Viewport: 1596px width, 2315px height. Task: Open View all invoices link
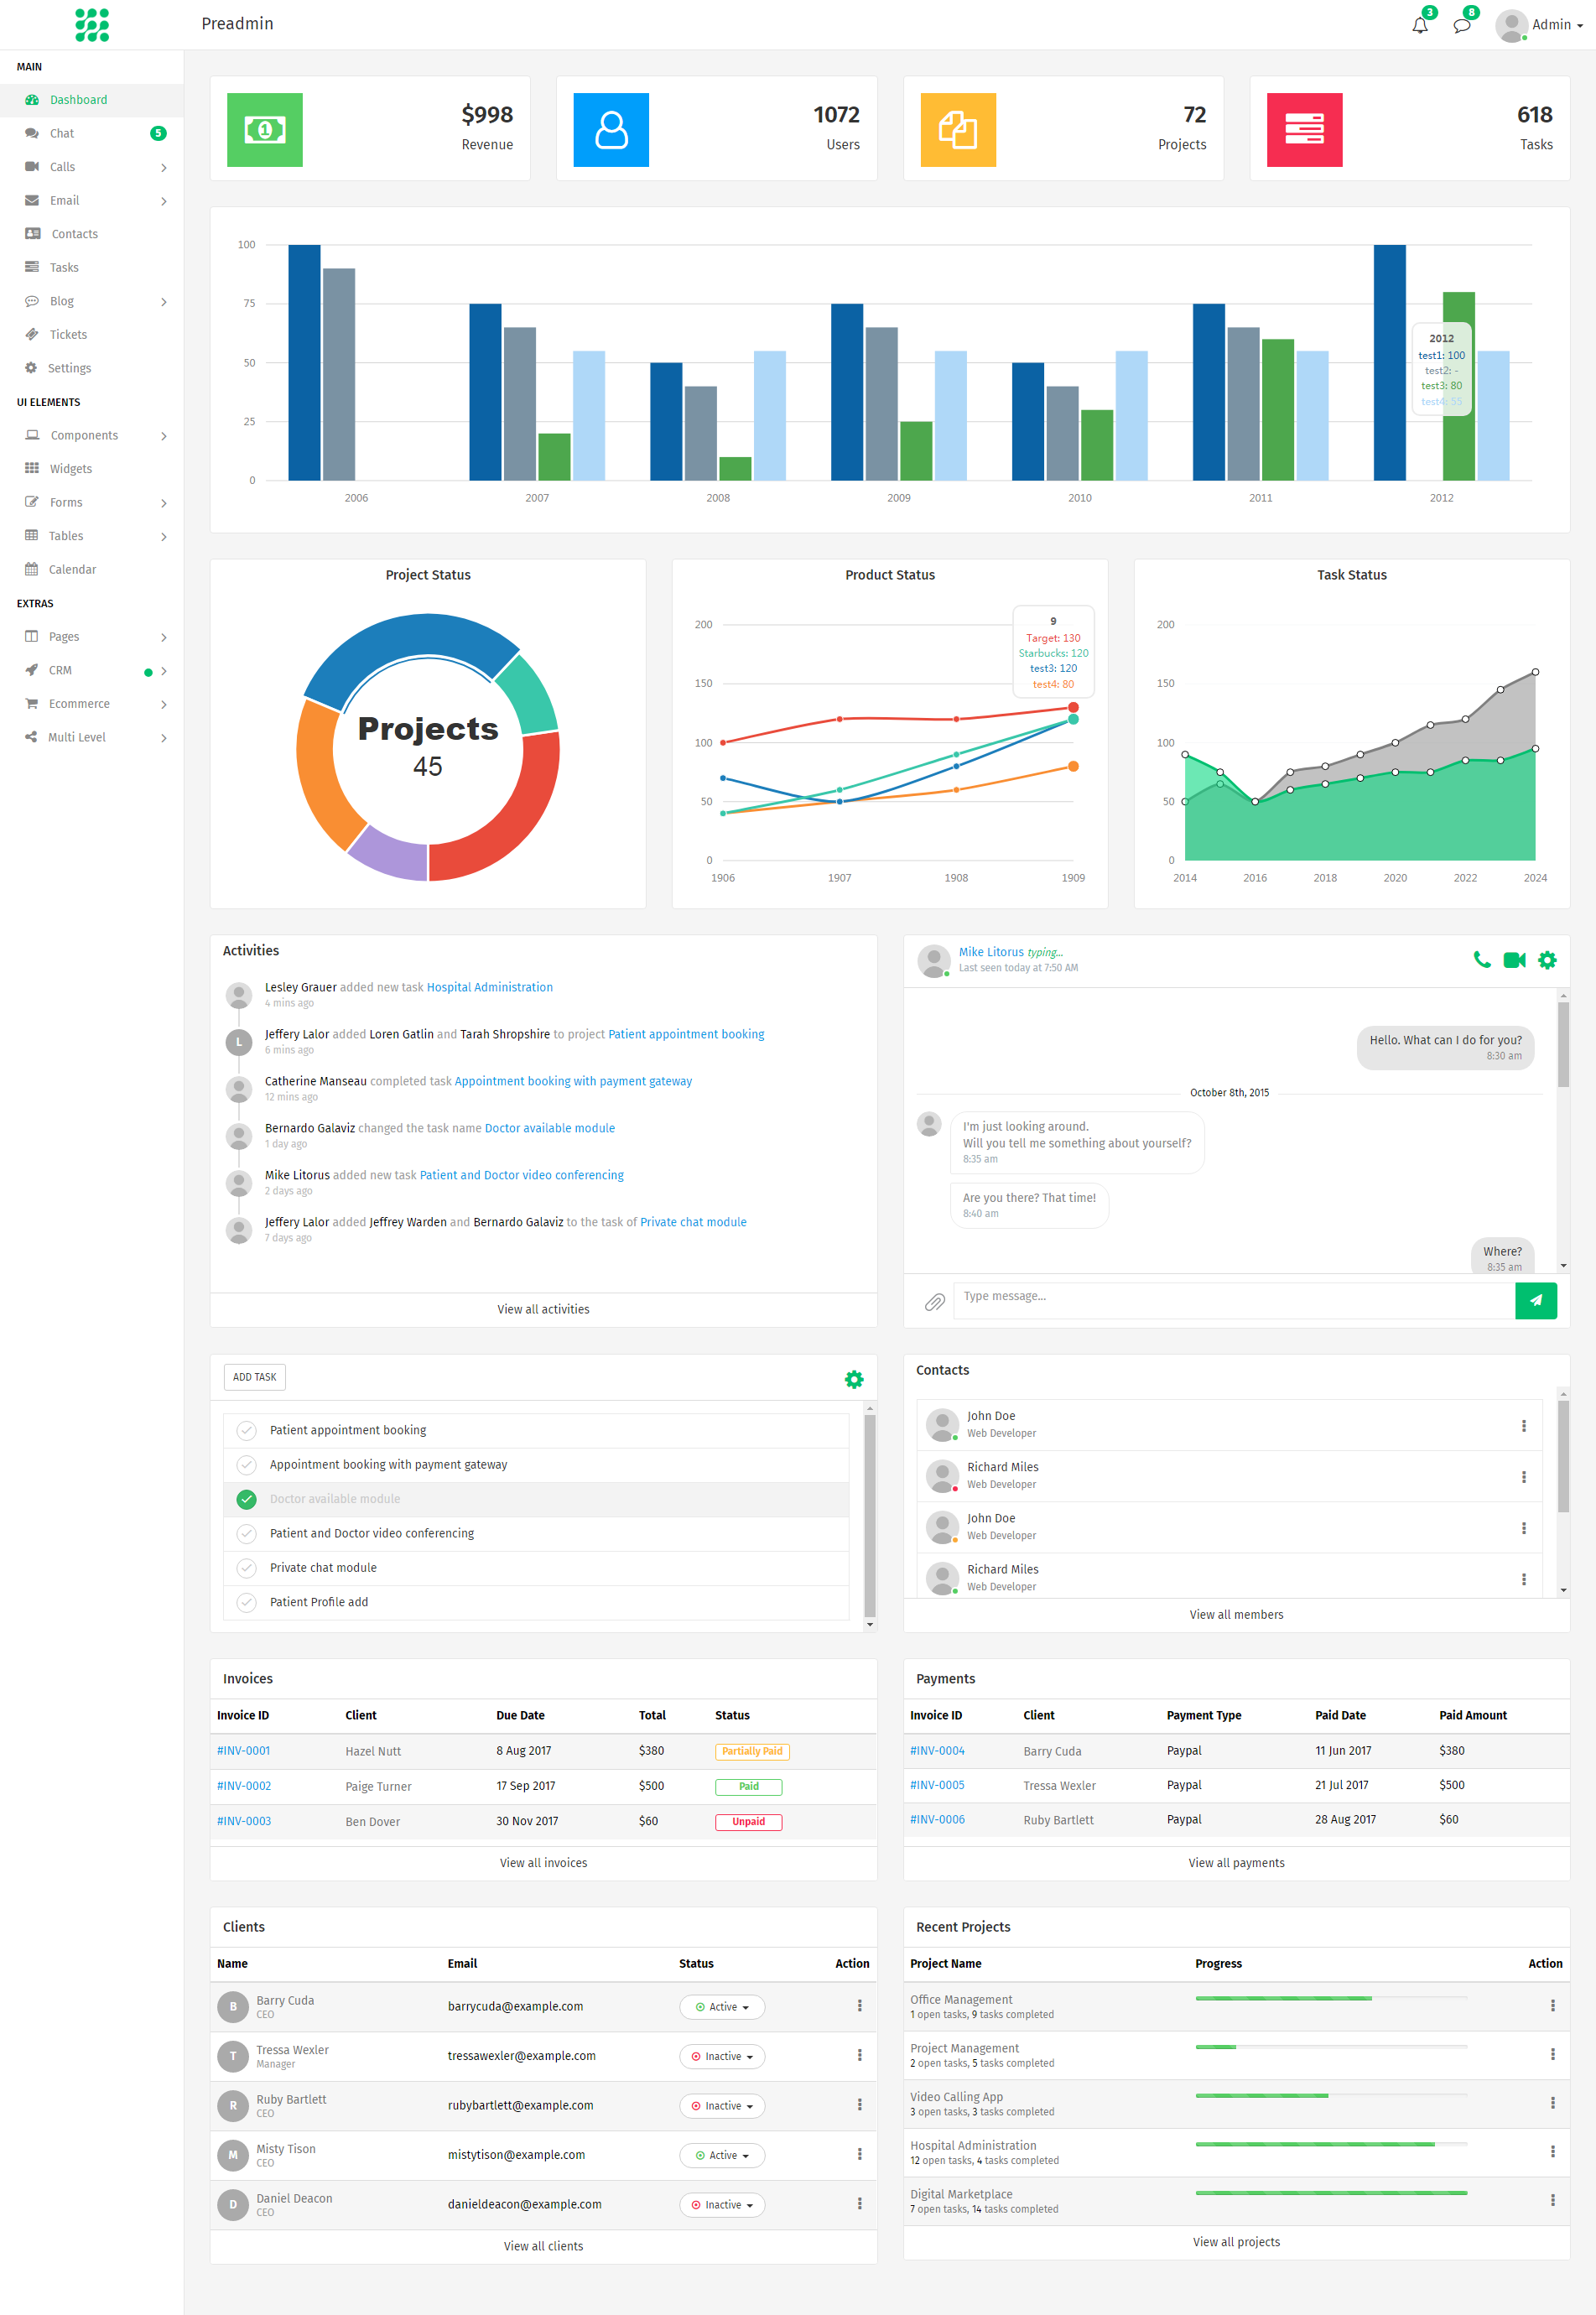[543, 1863]
